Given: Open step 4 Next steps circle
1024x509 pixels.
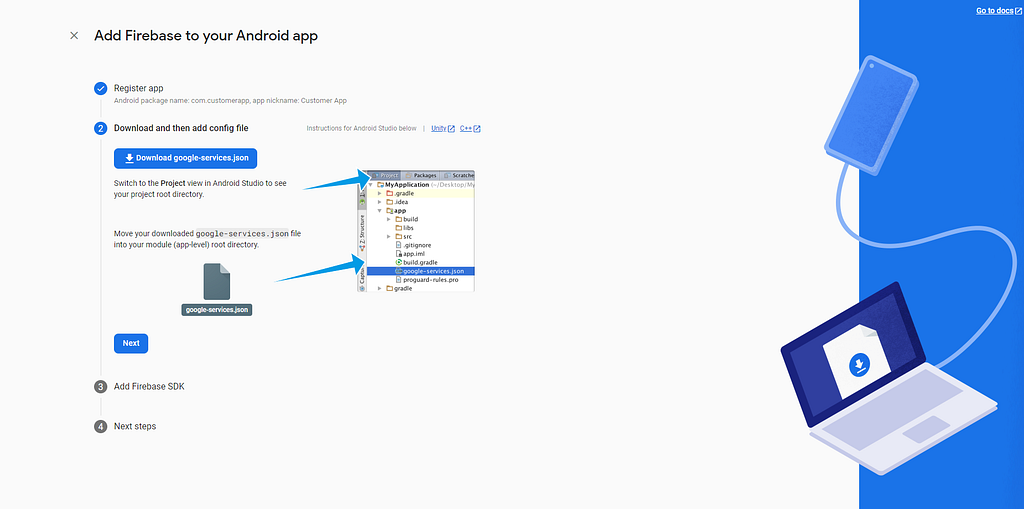Looking at the screenshot, I should (101, 427).
